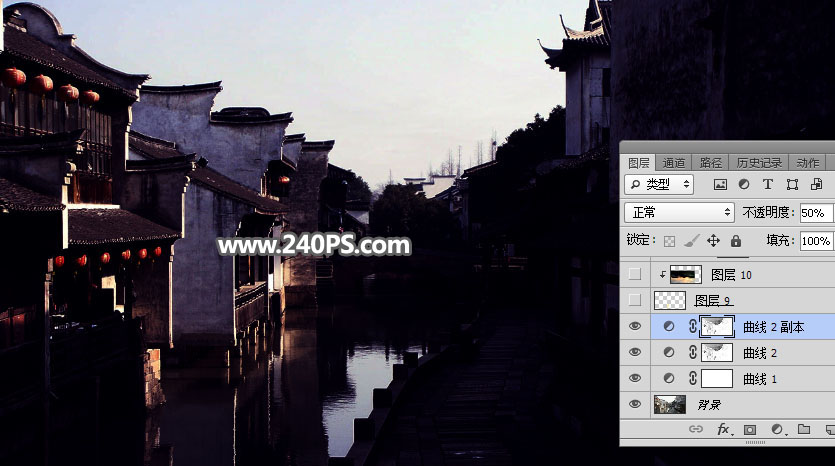Click the 填充 fill field showing 100%
The image size is (835, 466).
816,241
